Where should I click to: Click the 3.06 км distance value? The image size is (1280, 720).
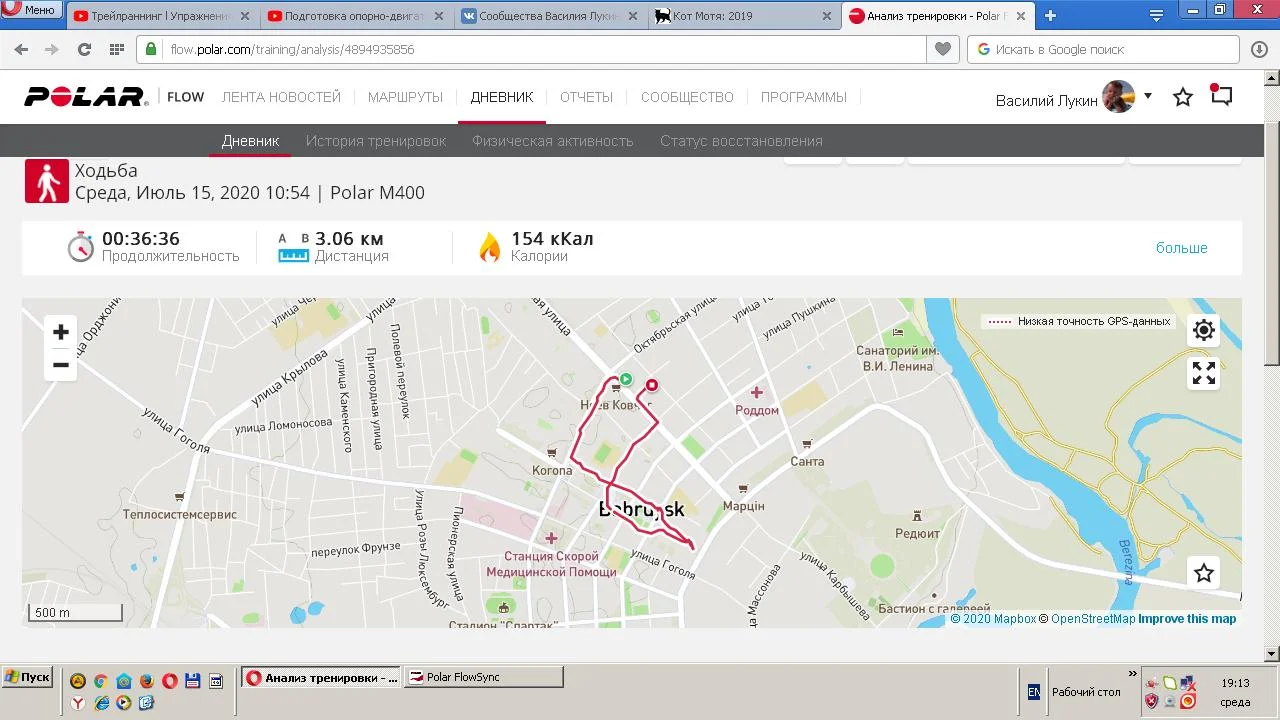[x=349, y=239]
